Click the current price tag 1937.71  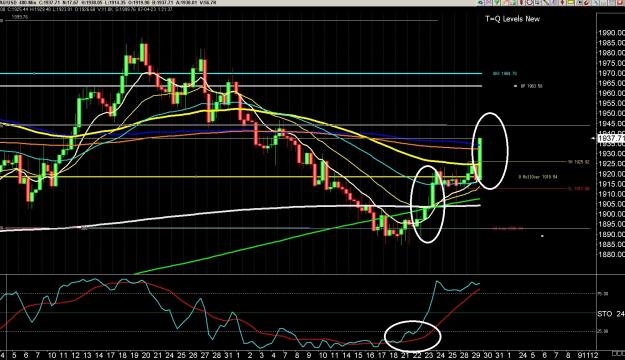click(611, 138)
